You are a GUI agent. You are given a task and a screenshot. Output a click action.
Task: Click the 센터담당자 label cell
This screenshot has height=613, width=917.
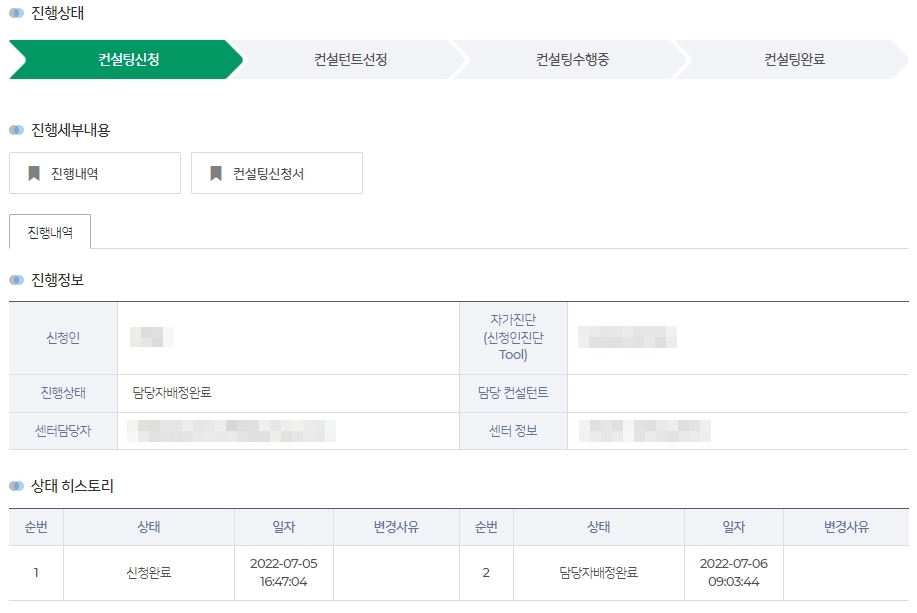pos(63,431)
